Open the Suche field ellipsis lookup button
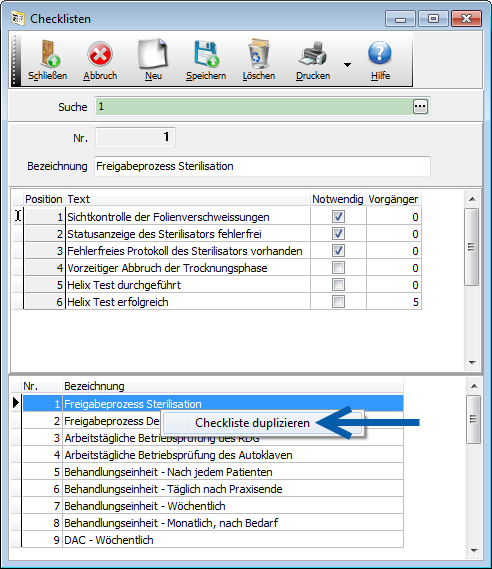The image size is (492, 569). pyautogui.click(x=420, y=106)
